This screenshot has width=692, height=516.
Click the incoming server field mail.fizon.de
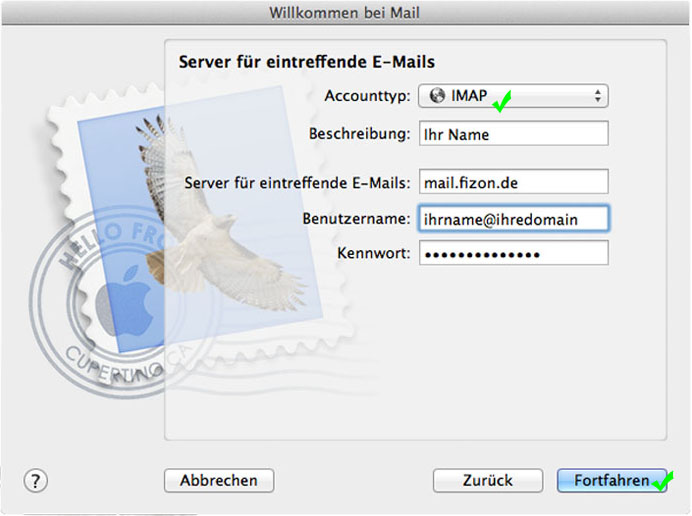tap(514, 182)
